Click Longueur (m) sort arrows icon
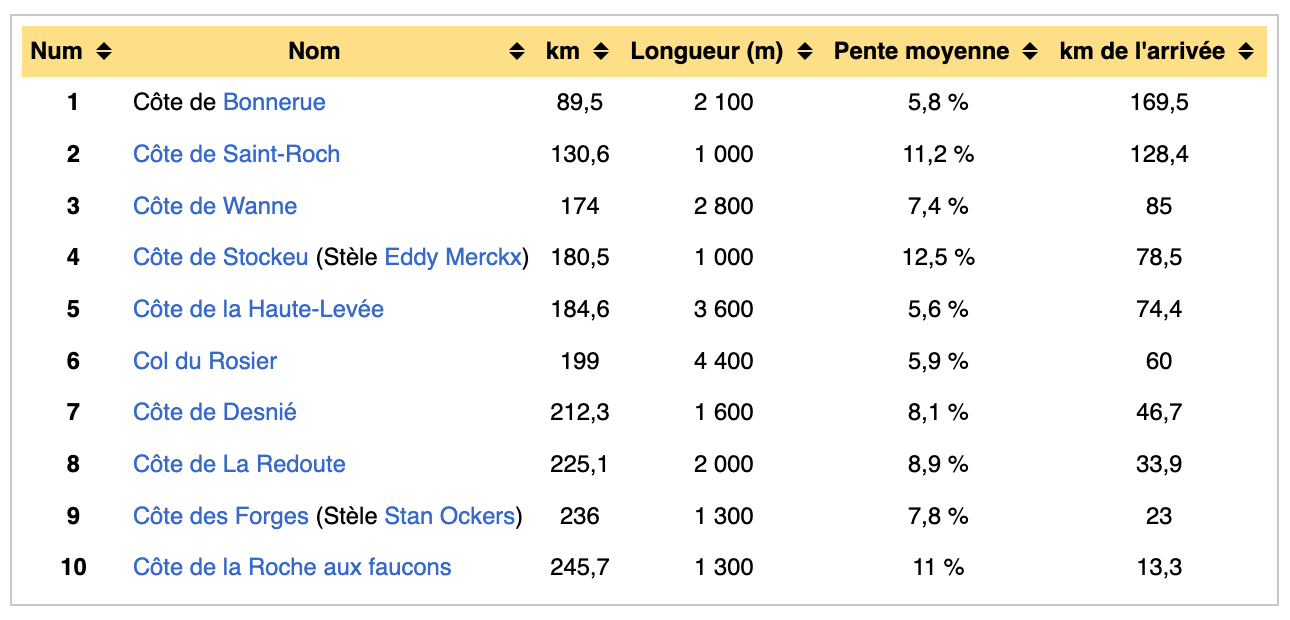The height and width of the screenshot is (620, 1290). (805, 52)
